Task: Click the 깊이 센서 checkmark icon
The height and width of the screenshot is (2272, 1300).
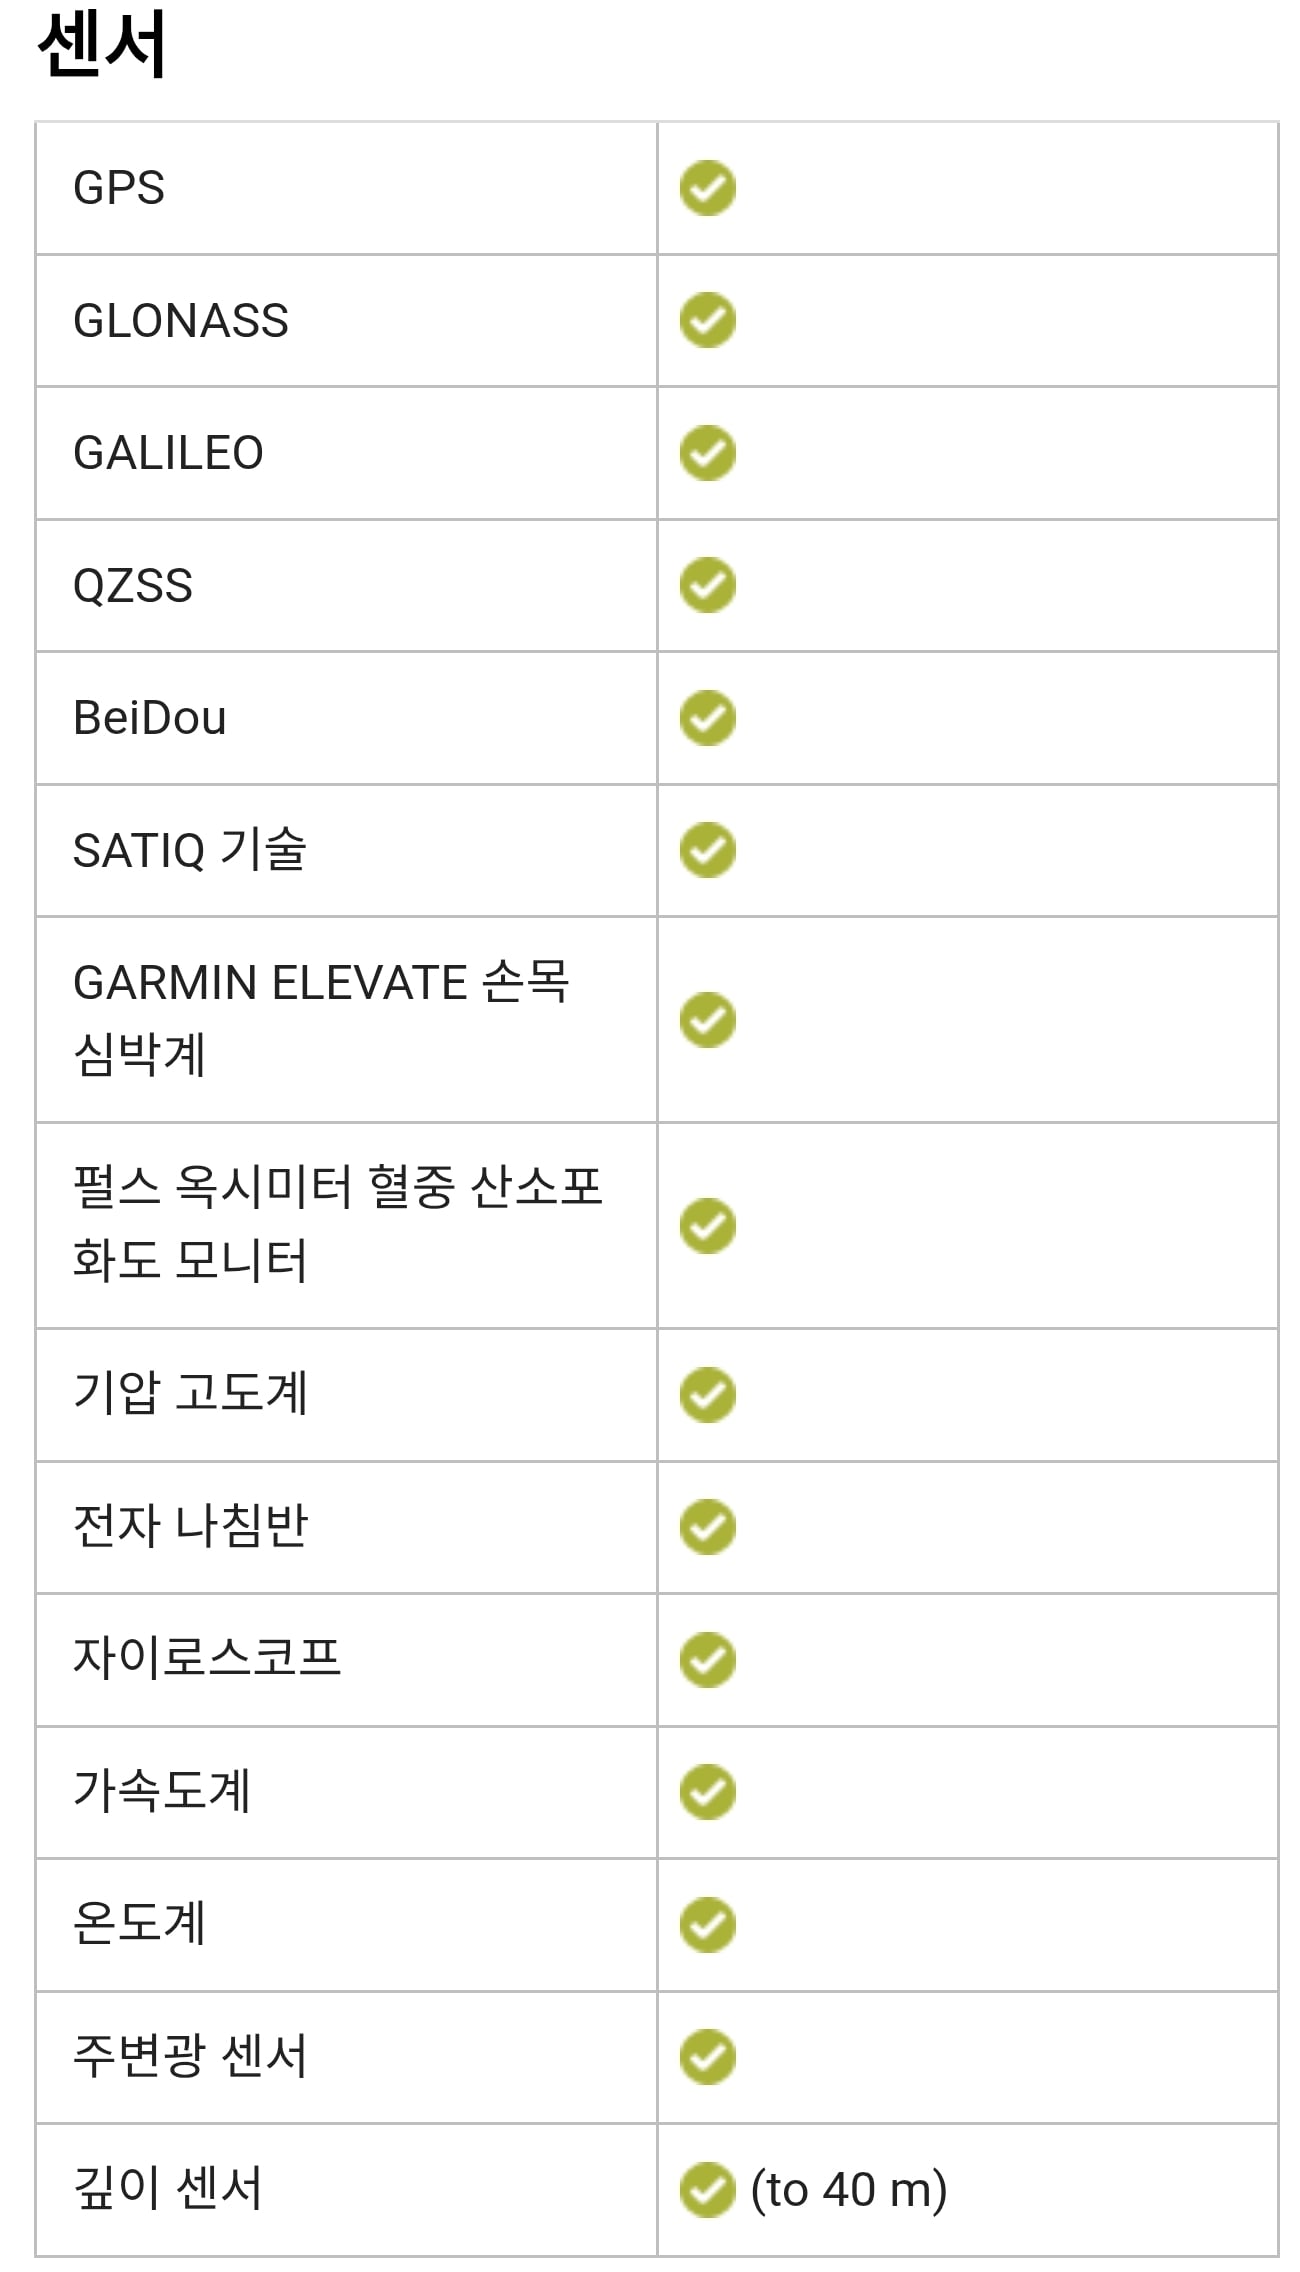Action: (x=707, y=2190)
